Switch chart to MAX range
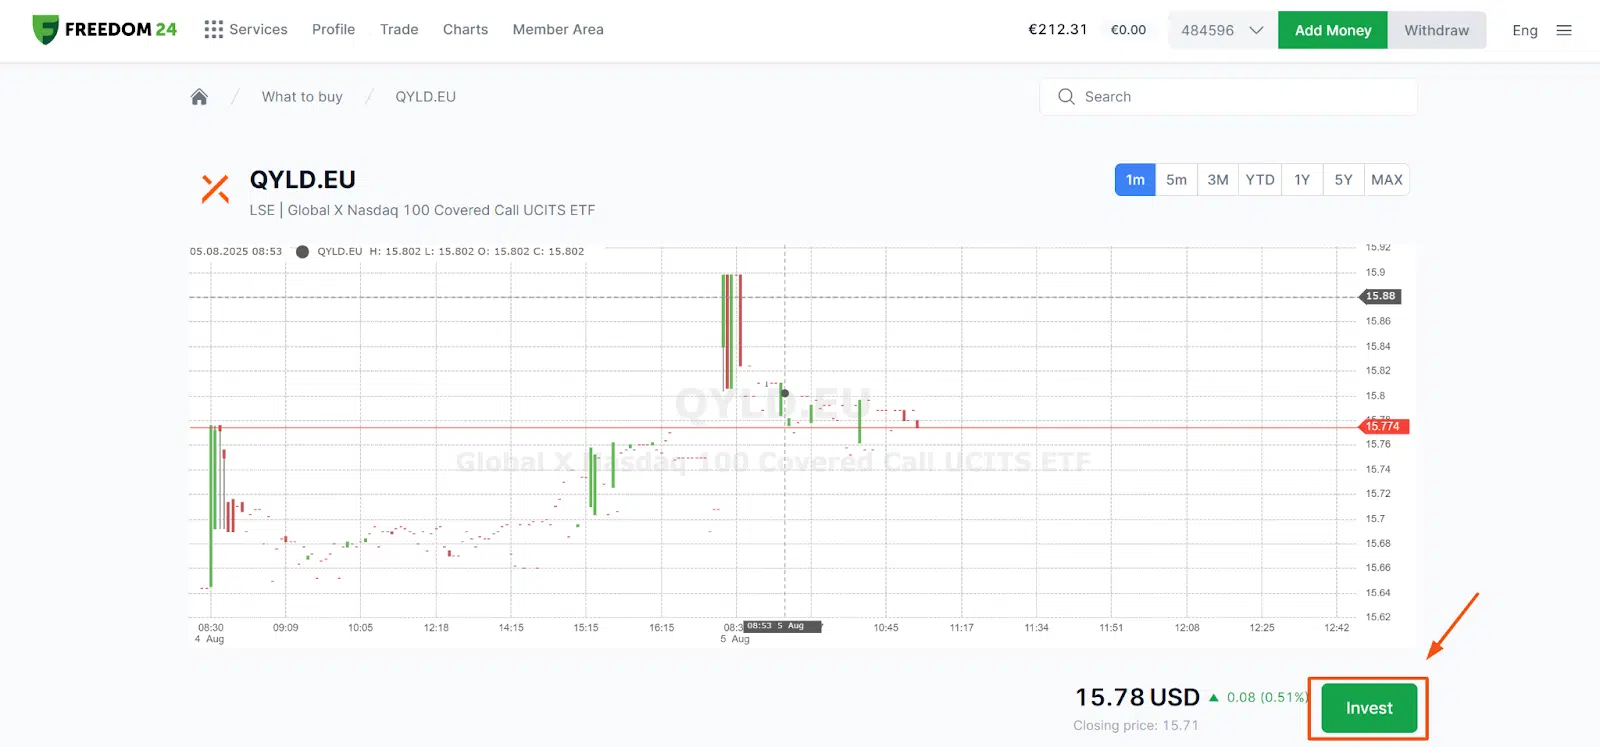The width and height of the screenshot is (1600, 747). coord(1387,180)
